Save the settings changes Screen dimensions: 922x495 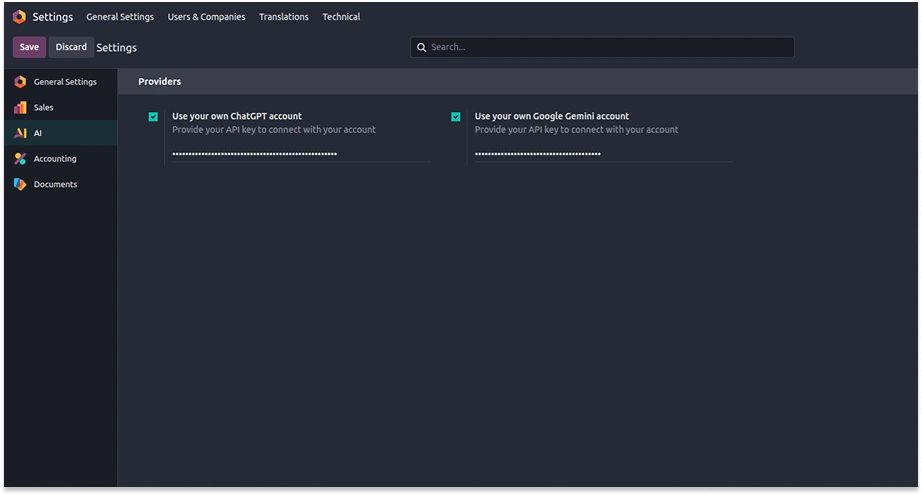pyautogui.click(x=29, y=47)
